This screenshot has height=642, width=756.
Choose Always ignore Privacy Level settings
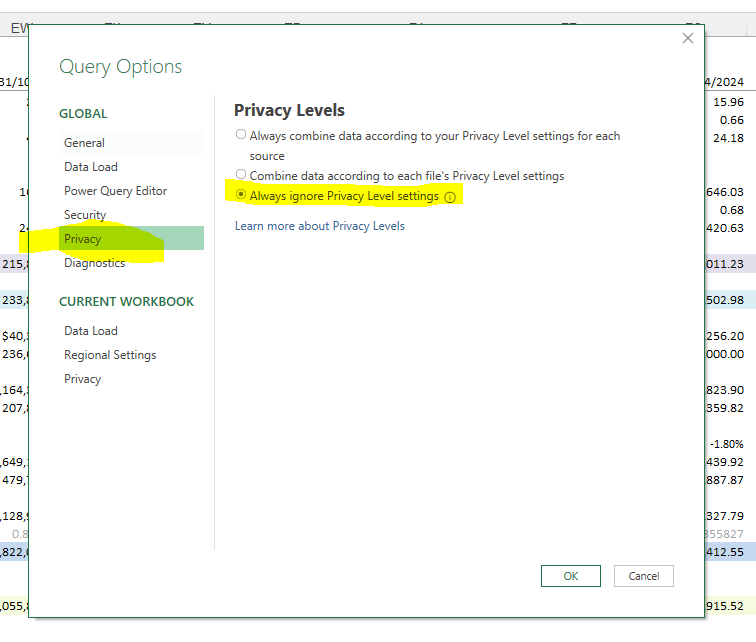pyautogui.click(x=240, y=196)
